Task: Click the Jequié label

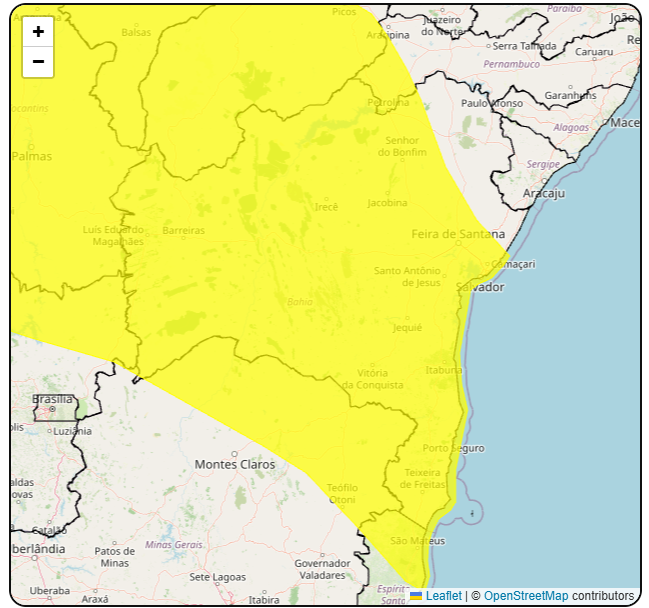Action: pyautogui.click(x=407, y=328)
